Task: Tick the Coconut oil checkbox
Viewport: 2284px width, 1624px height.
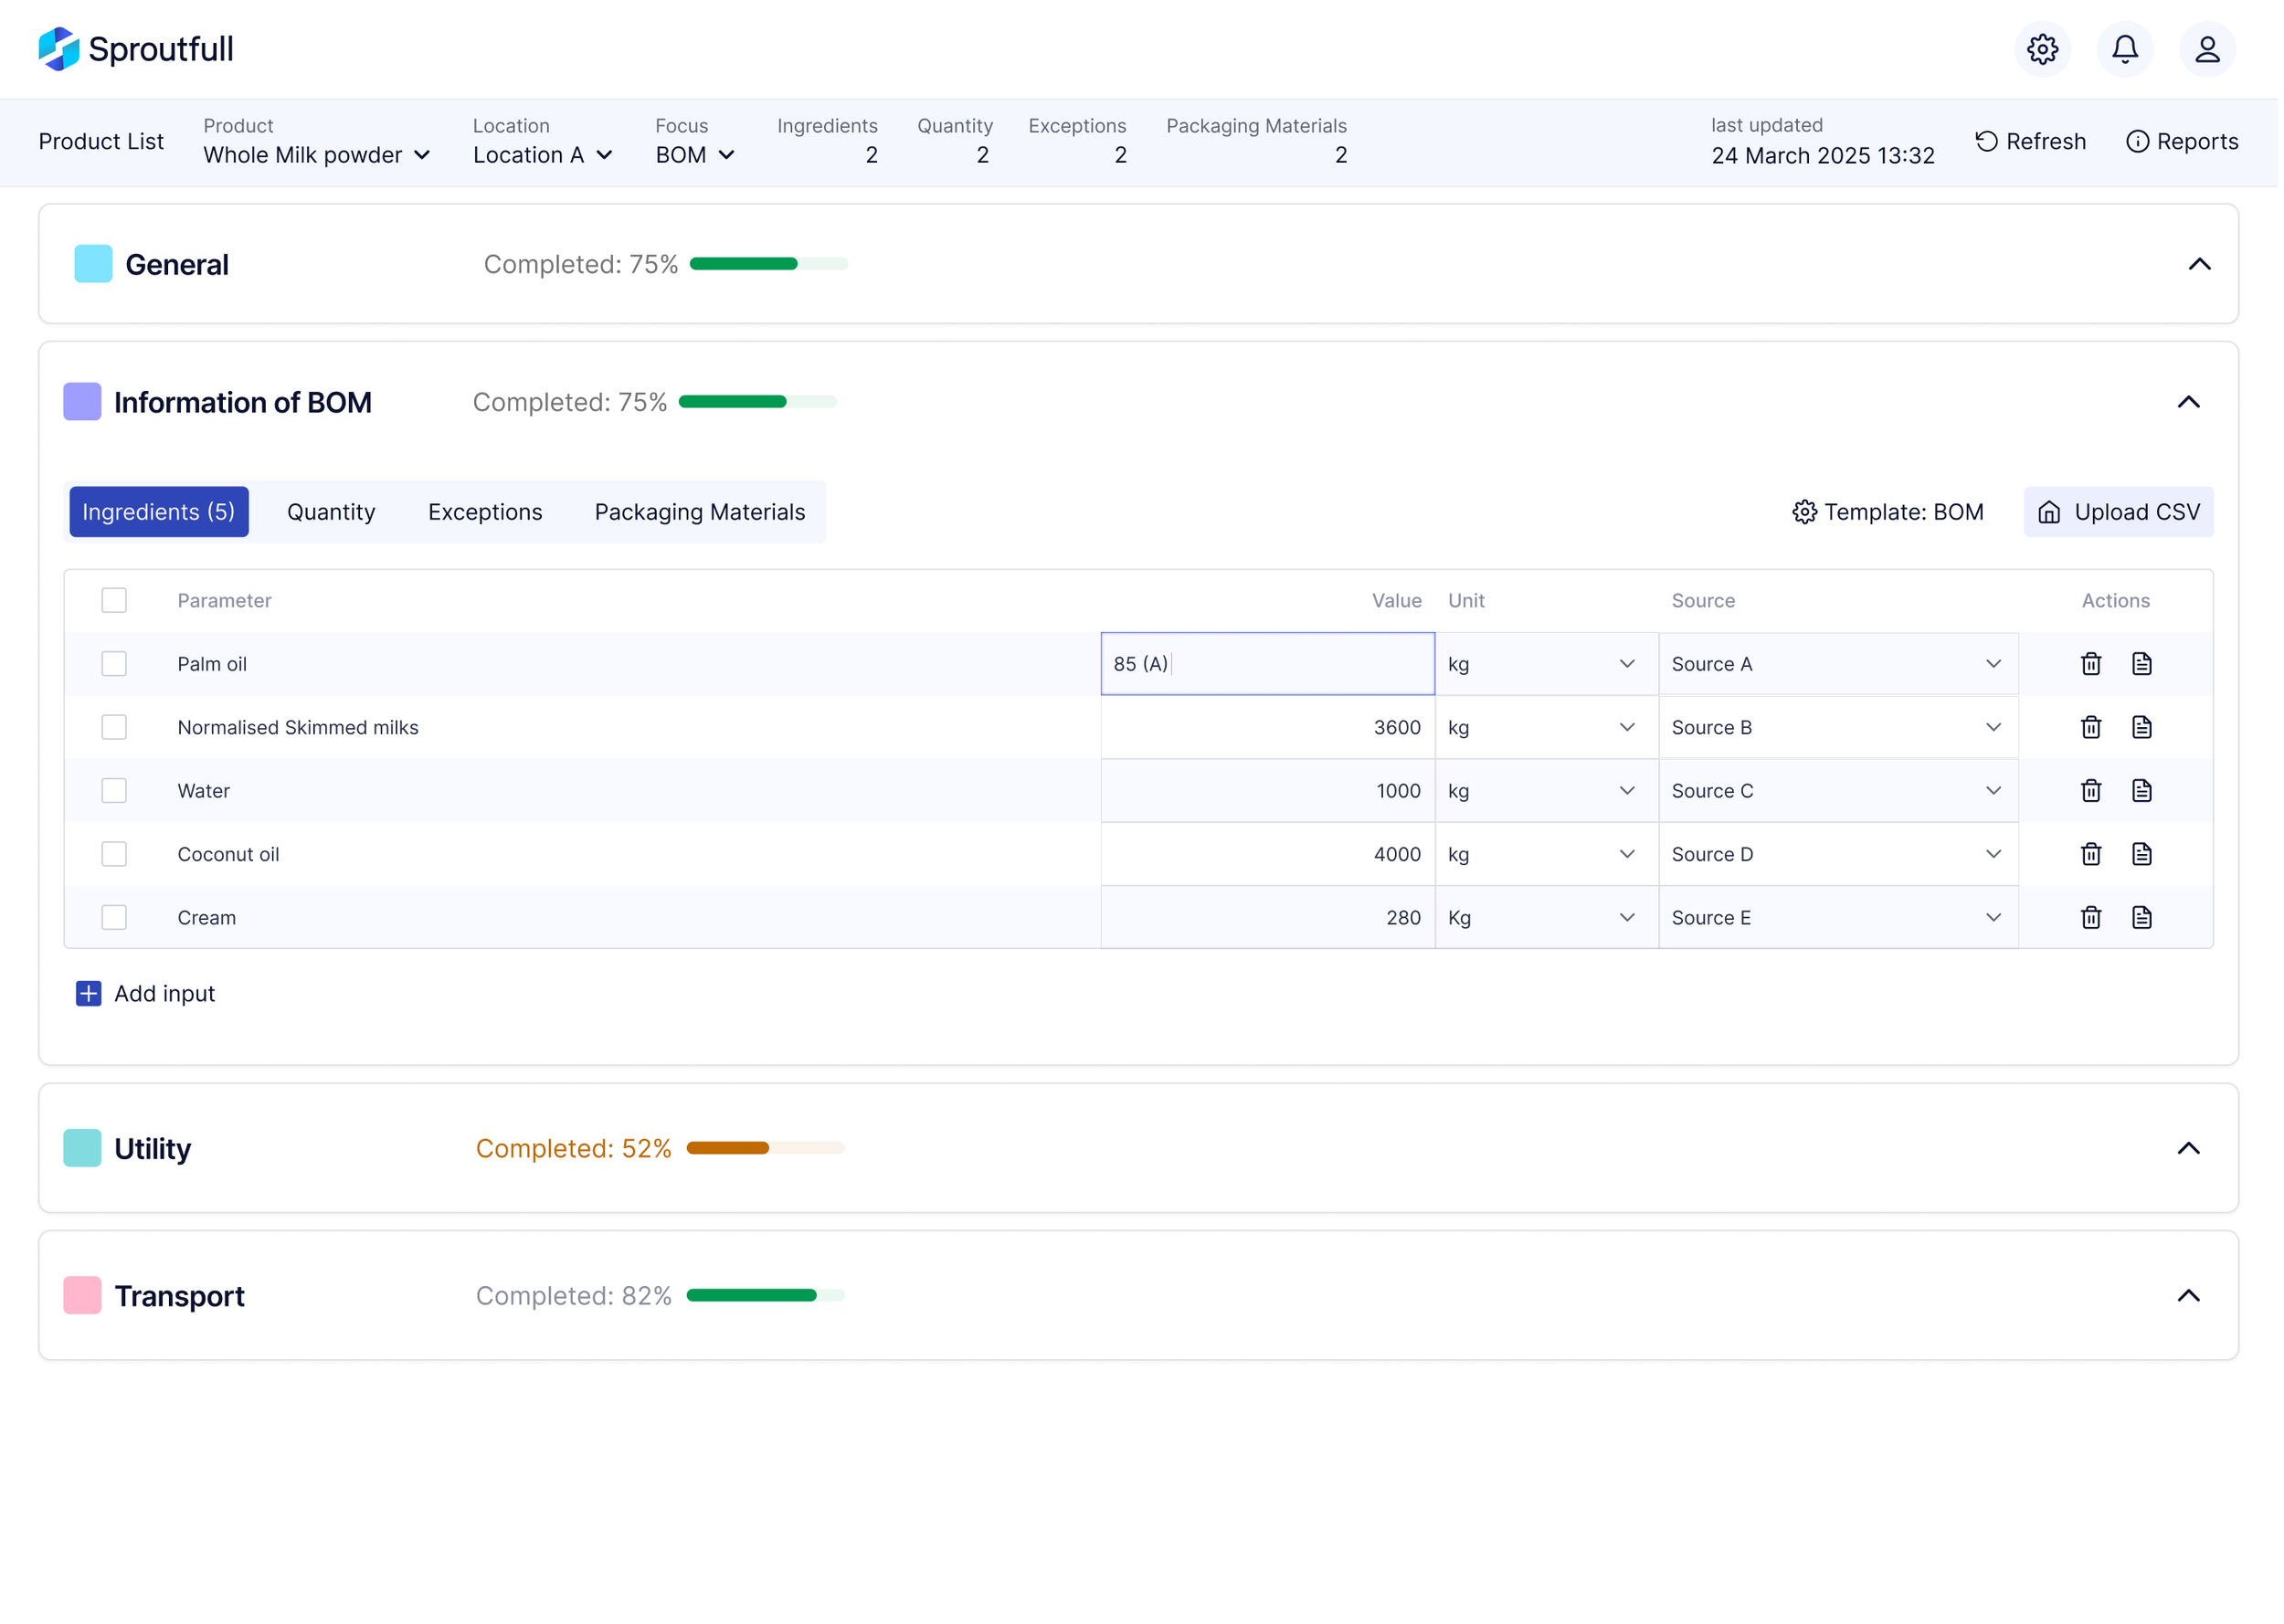Action: pos(115,855)
